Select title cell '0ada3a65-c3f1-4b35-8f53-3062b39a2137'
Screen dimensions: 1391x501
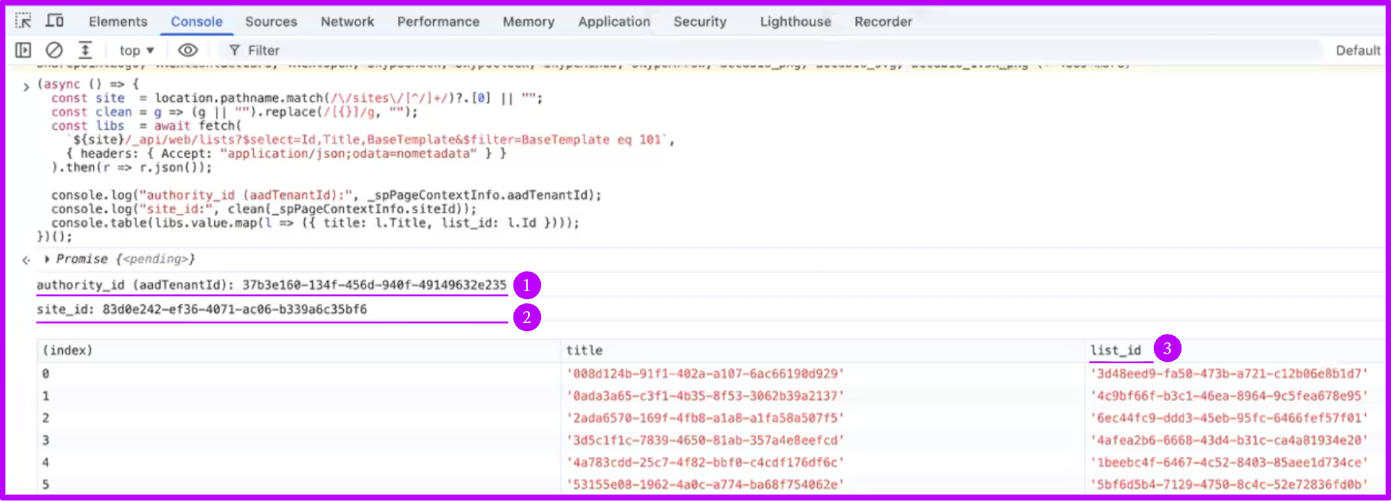pyautogui.click(x=705, y=395)
